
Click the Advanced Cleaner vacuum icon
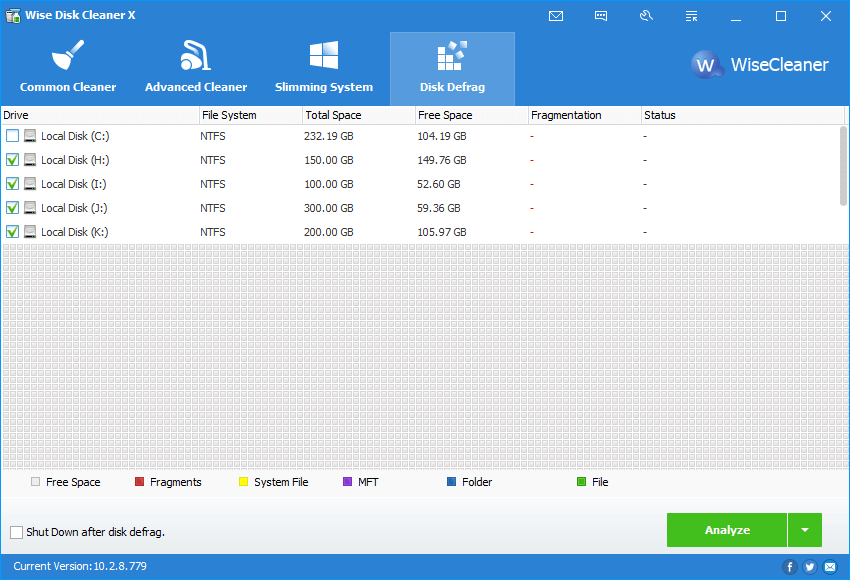pos(195,55)
